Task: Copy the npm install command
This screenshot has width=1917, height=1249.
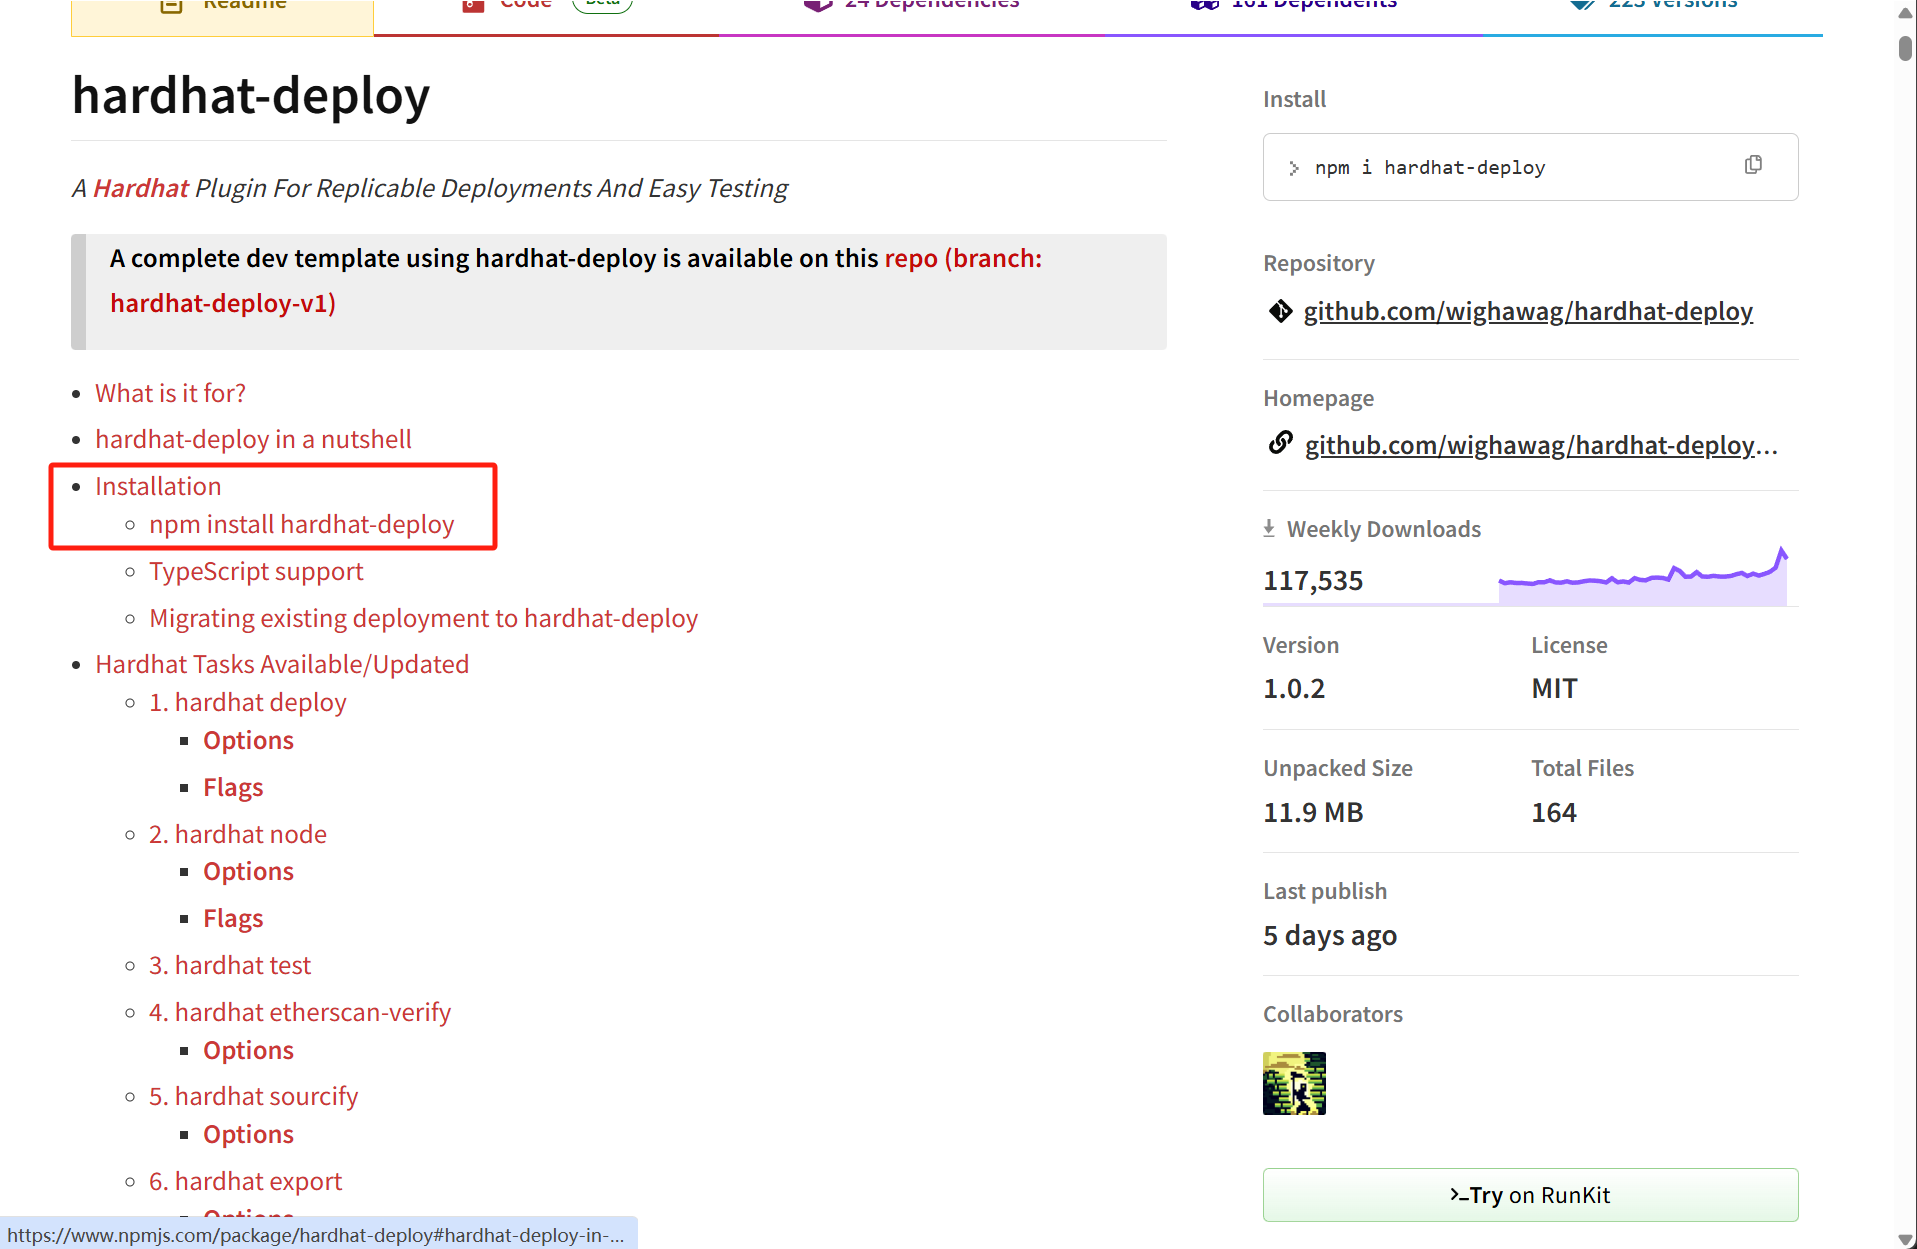Action: coord(1753,165)
